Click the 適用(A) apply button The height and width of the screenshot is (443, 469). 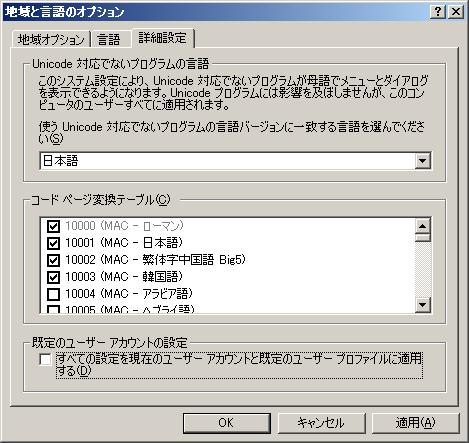click(415, 423)
